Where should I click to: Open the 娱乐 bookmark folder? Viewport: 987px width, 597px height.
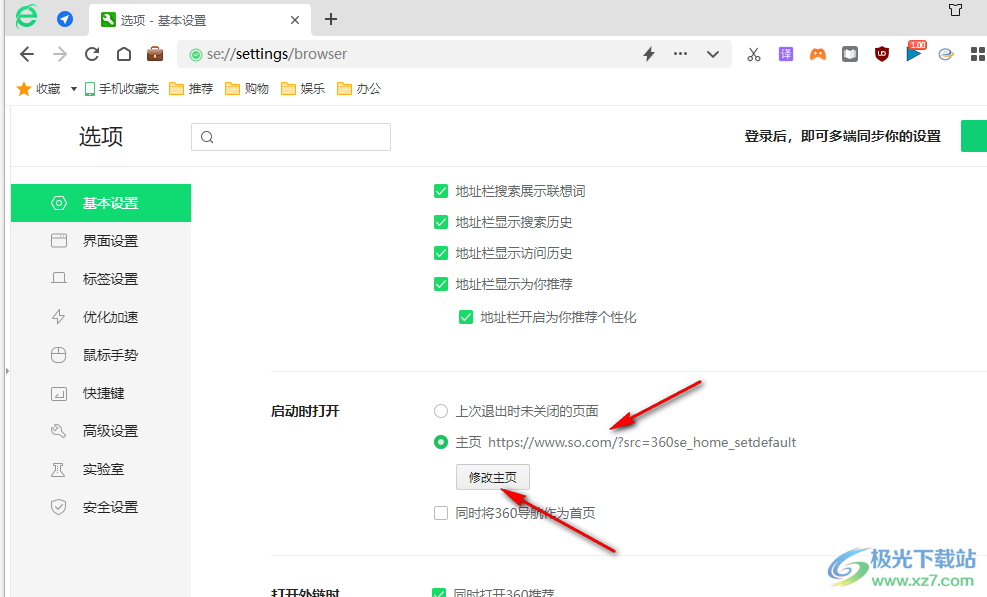point(303,89)
